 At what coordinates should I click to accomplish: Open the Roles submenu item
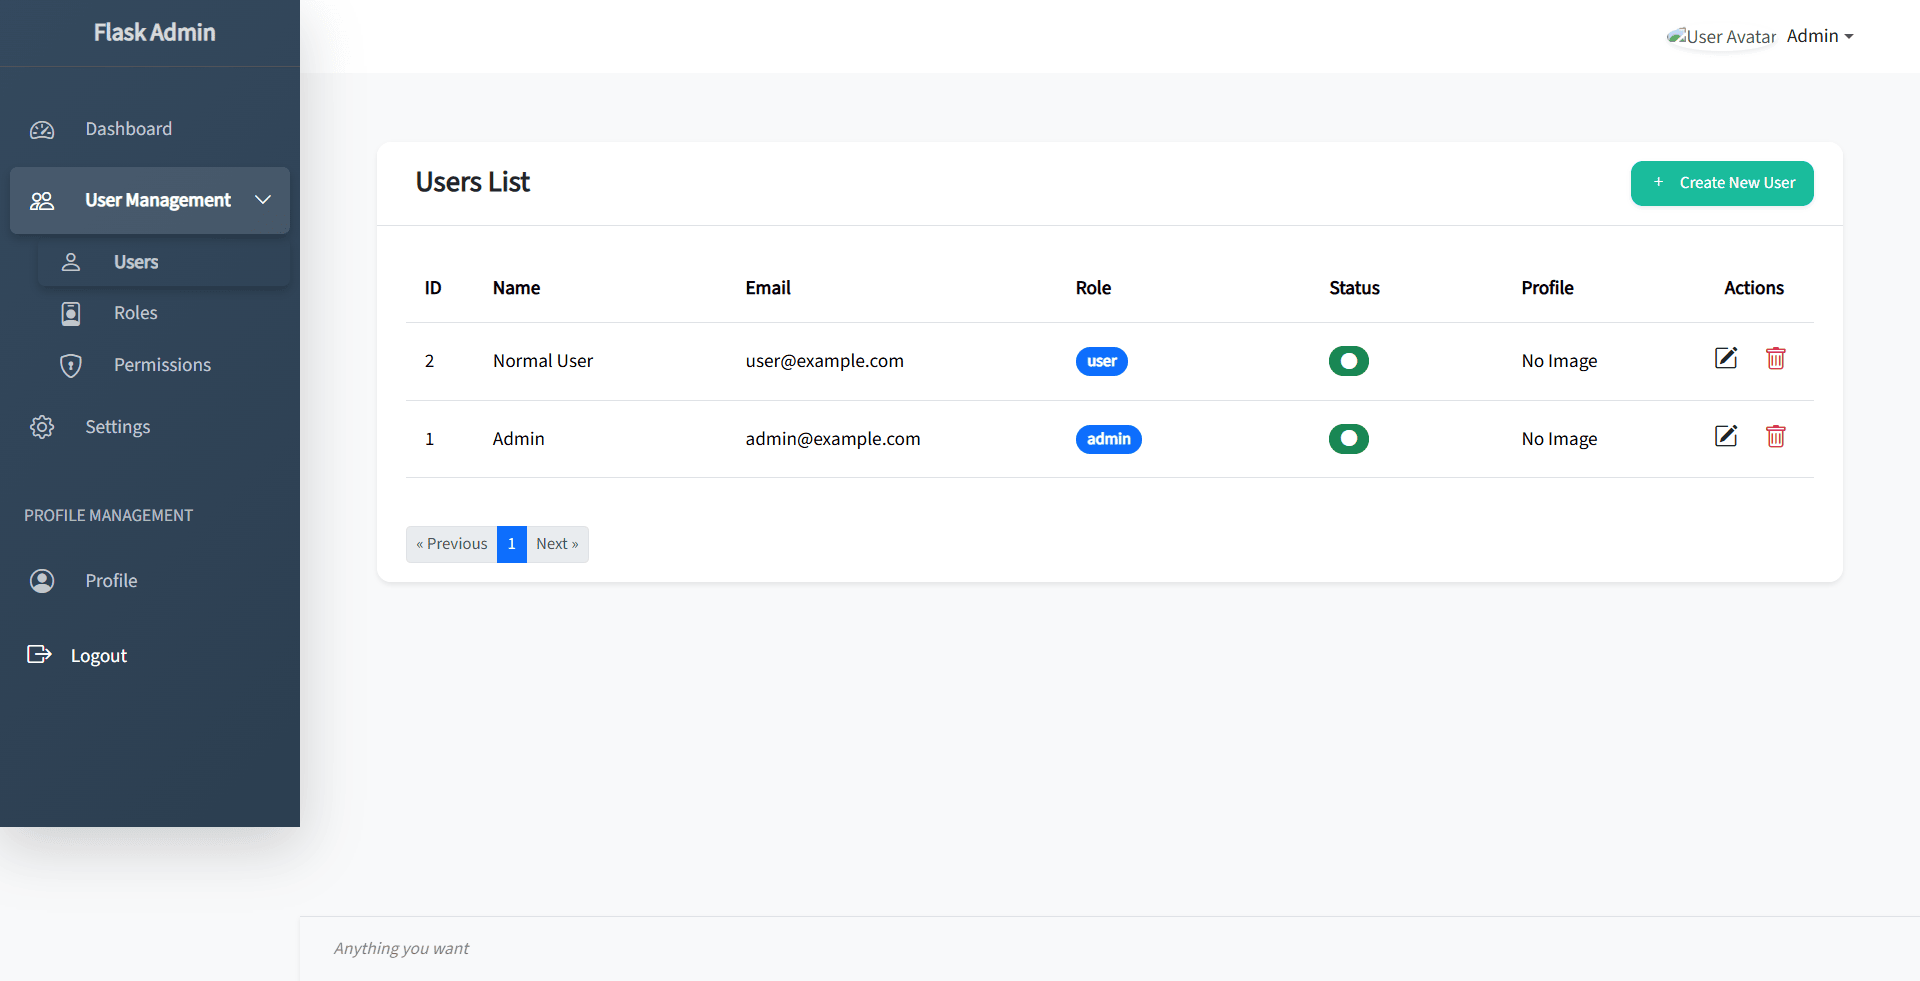(x=136, y=313)
